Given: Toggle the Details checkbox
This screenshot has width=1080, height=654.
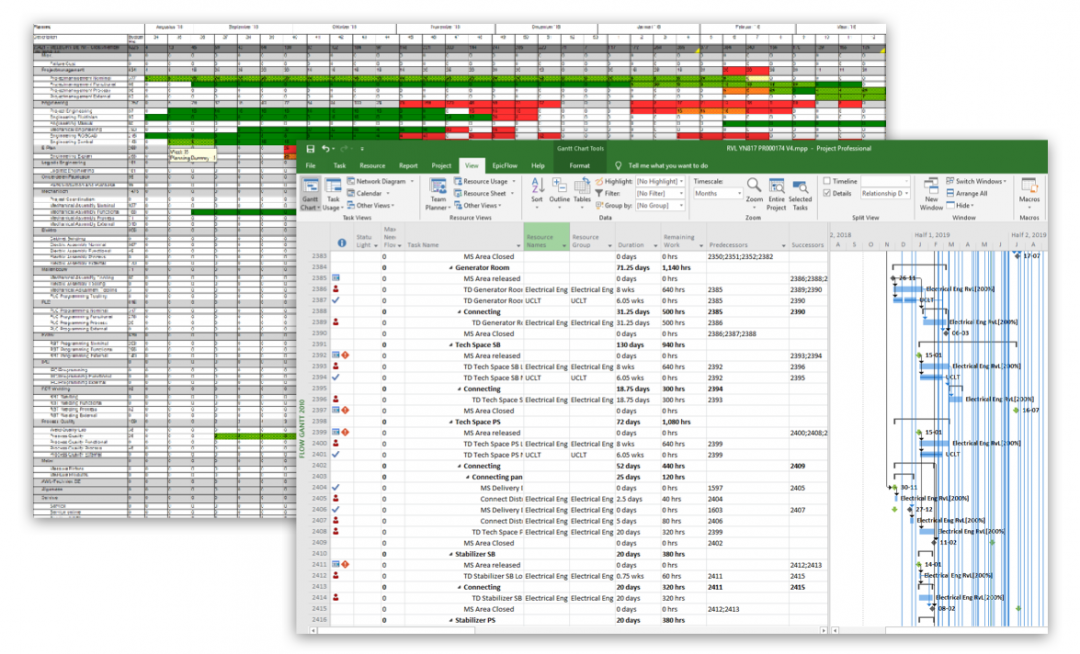Looking at the screenshot, I should [828, 193].
